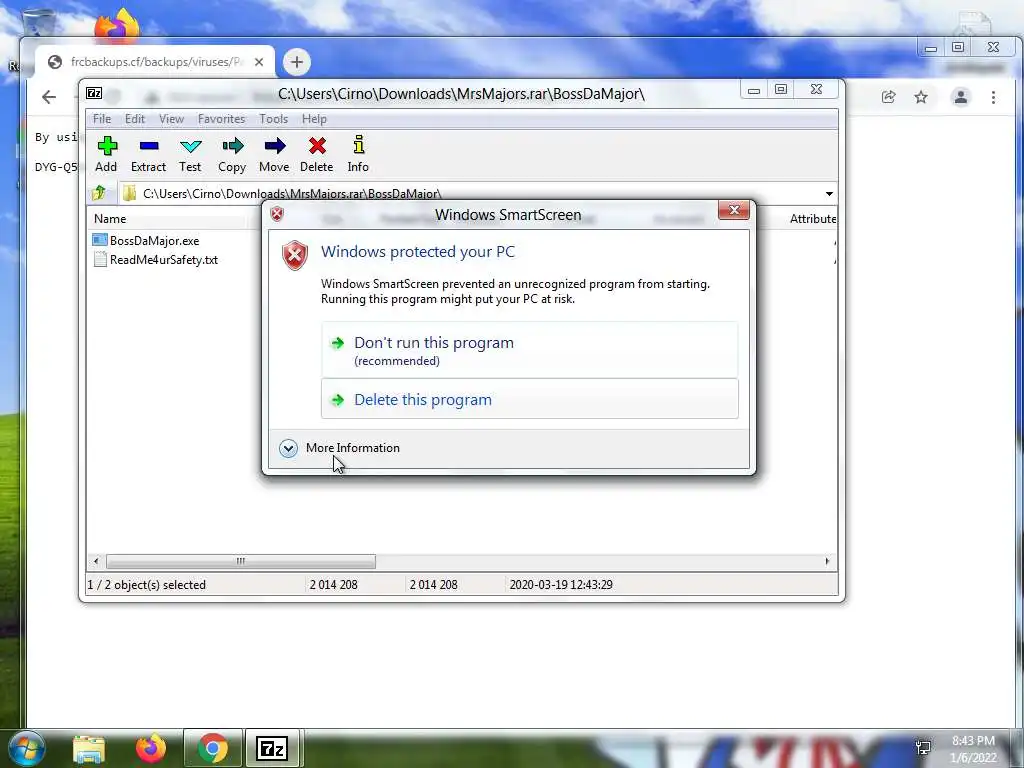Click the Info toolbar icon

[359, 144]
